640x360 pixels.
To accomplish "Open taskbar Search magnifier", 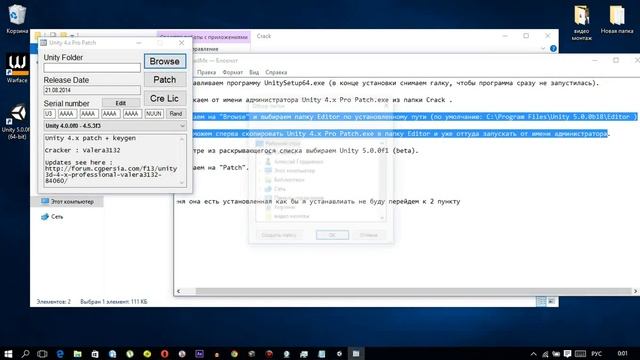I will pos(25,353).
